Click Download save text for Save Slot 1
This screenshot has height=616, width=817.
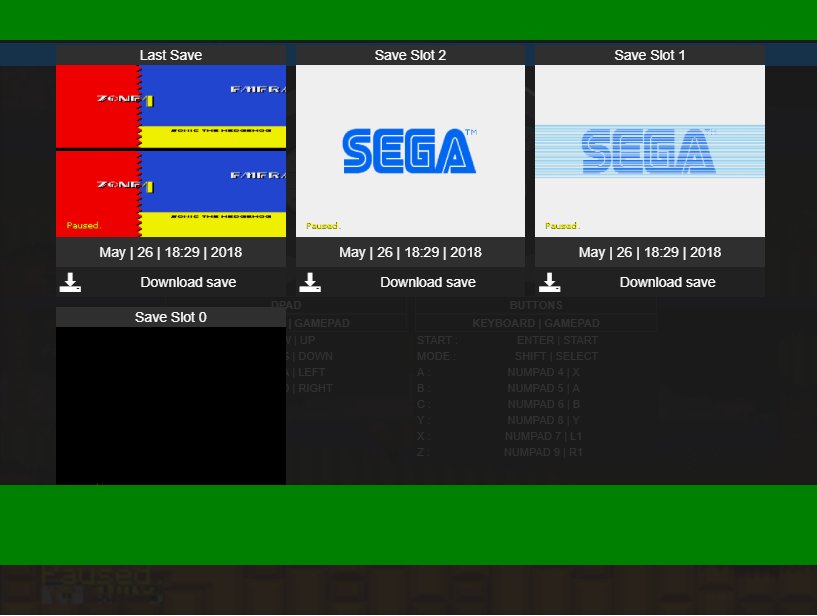click(x=667, y=282)
